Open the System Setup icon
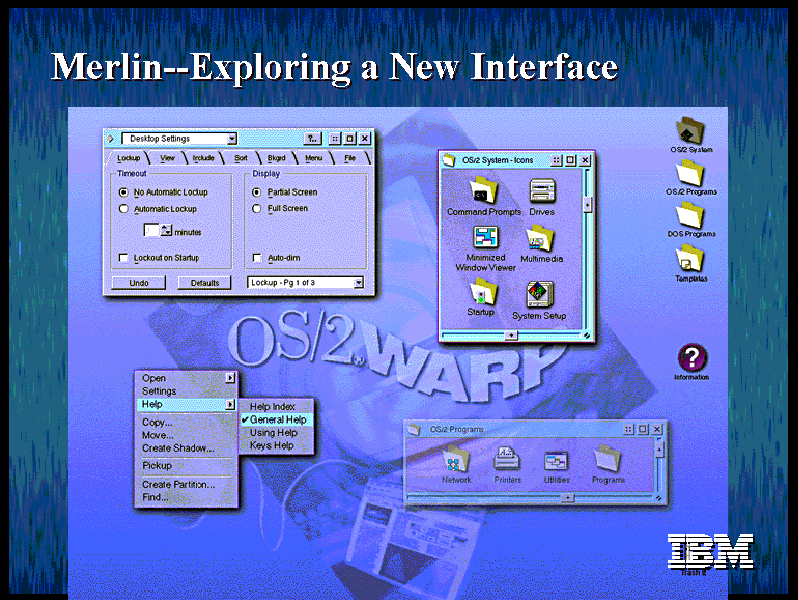This screenshot has width=798, height=600. point(539,295)
